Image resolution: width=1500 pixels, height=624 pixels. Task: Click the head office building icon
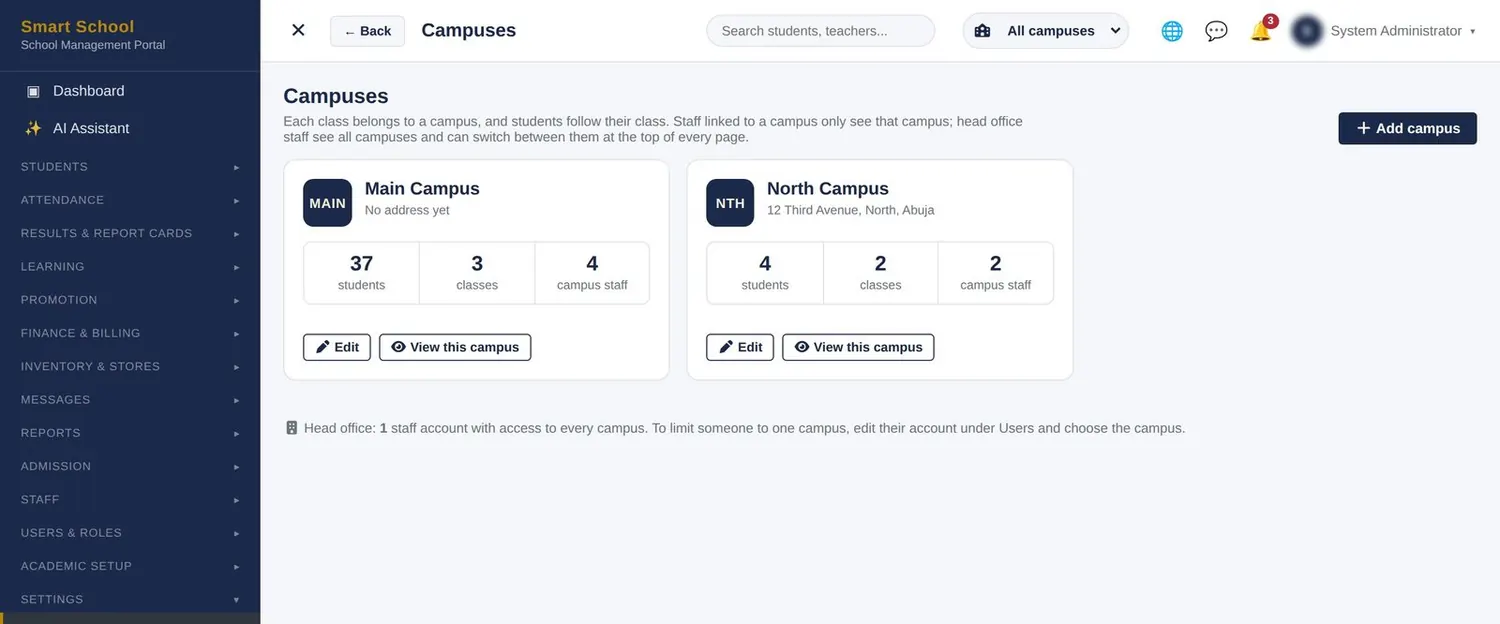coord(292,428)
